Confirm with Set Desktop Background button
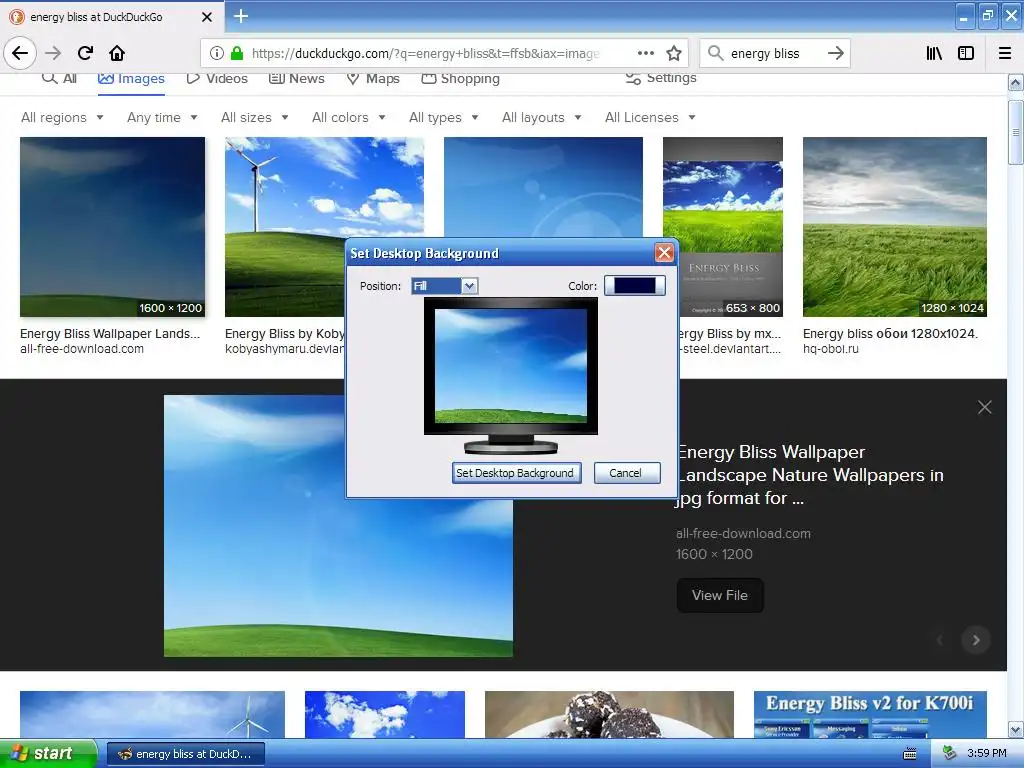This screenshot has width=1024, height=768. (x=516, y=473)
